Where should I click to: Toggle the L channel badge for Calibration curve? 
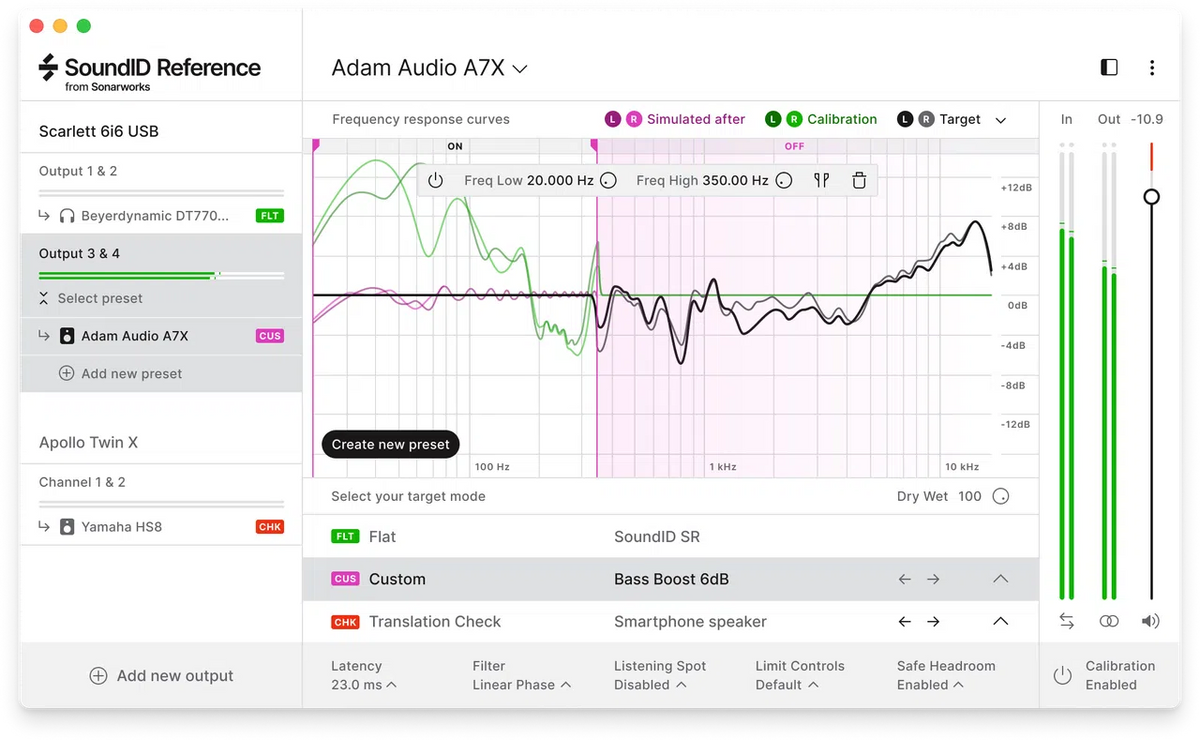pos(772,119)
